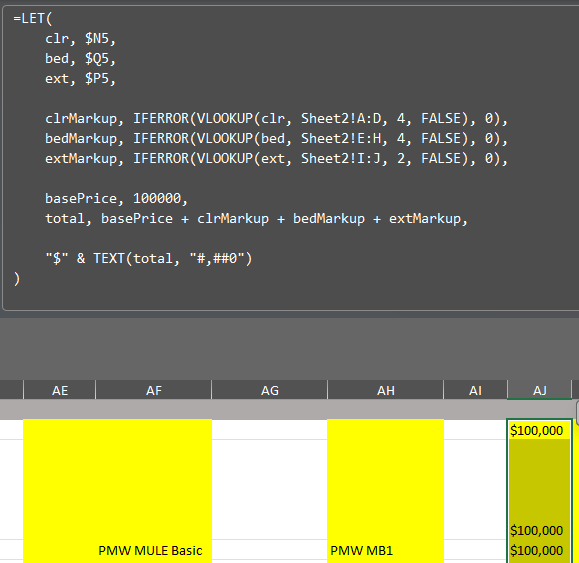
Task: Select column AI header
Action: 476,390
